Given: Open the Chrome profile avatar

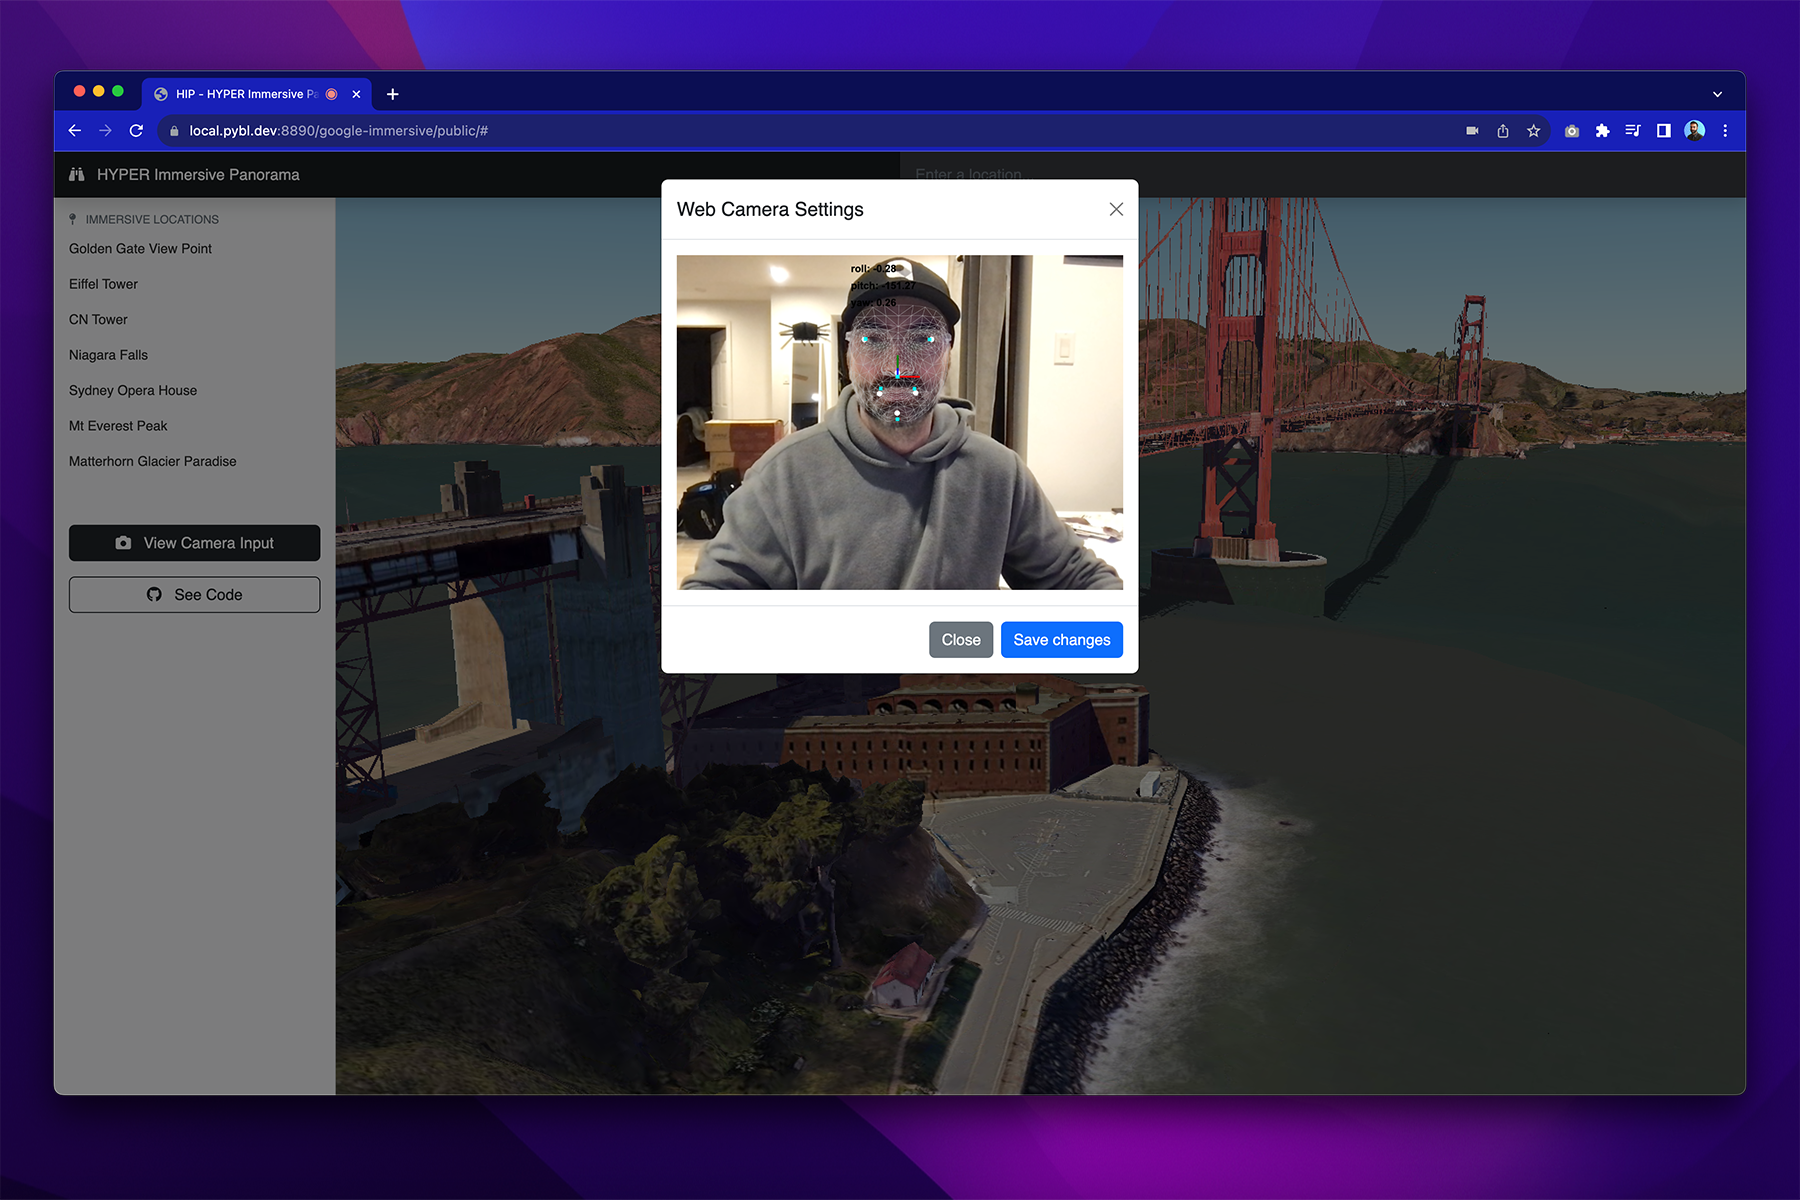Looking at the screenshot, I should [x=1694, y=131].
